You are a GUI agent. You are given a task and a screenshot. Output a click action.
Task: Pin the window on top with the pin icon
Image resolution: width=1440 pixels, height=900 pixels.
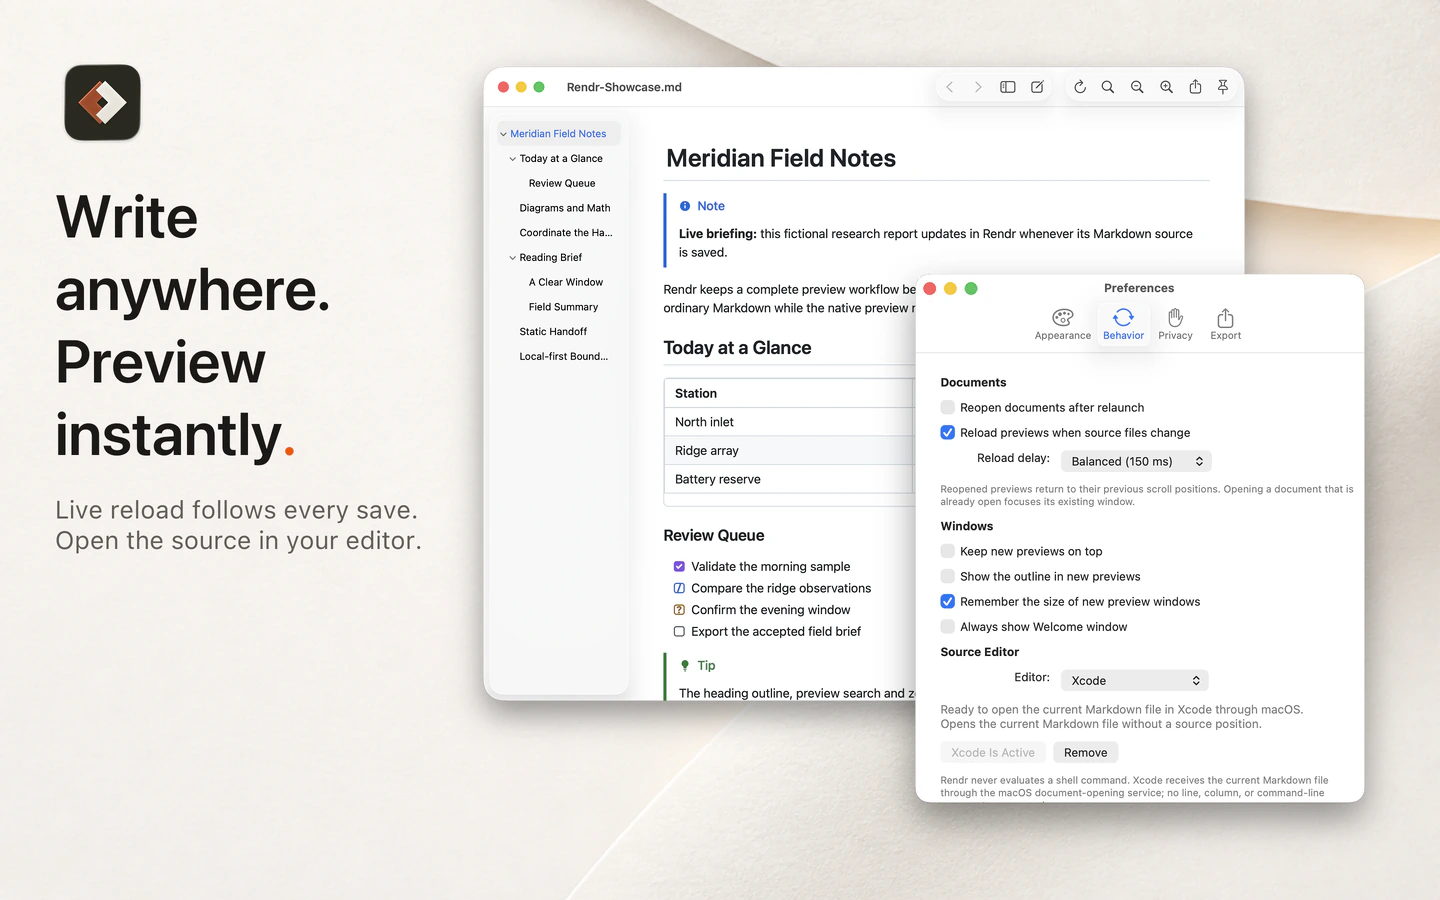click(x=1223, y=87)
